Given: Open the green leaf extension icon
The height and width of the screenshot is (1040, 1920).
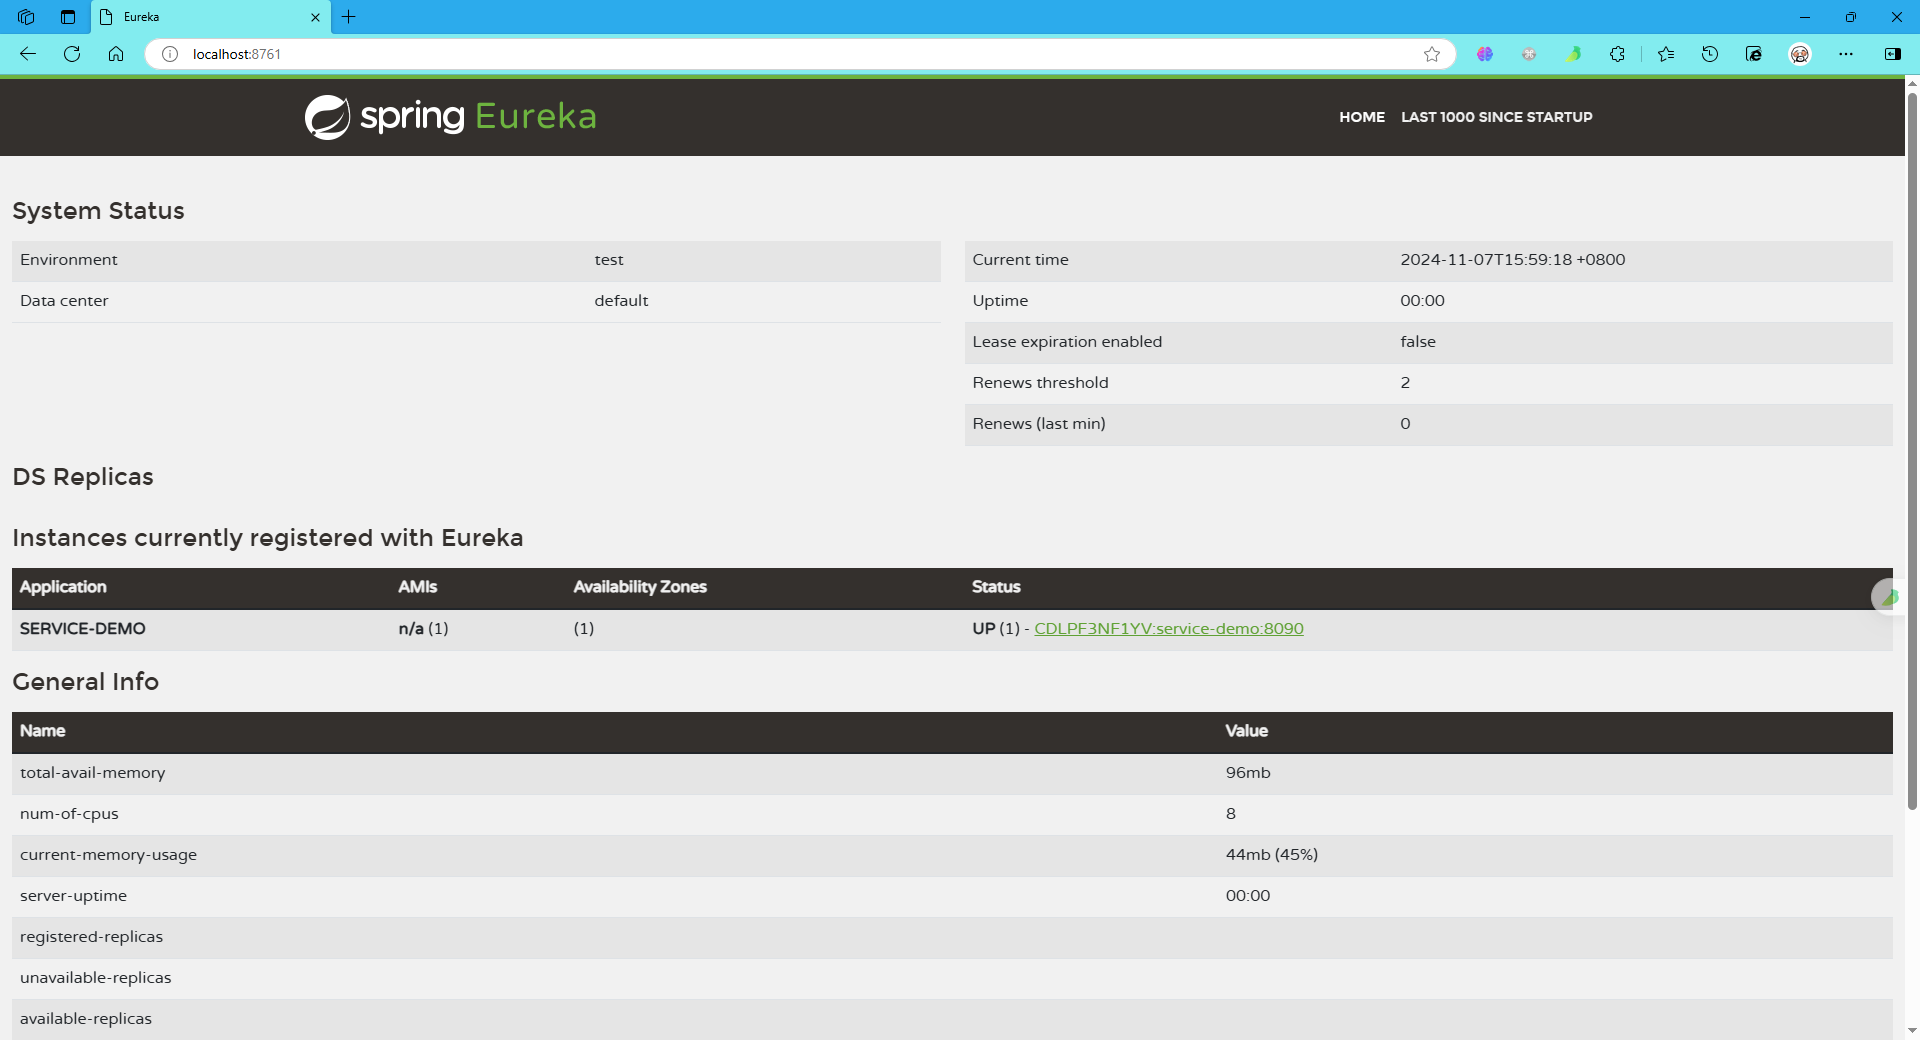Looking at the screenshot, I should pos(1573,54).
